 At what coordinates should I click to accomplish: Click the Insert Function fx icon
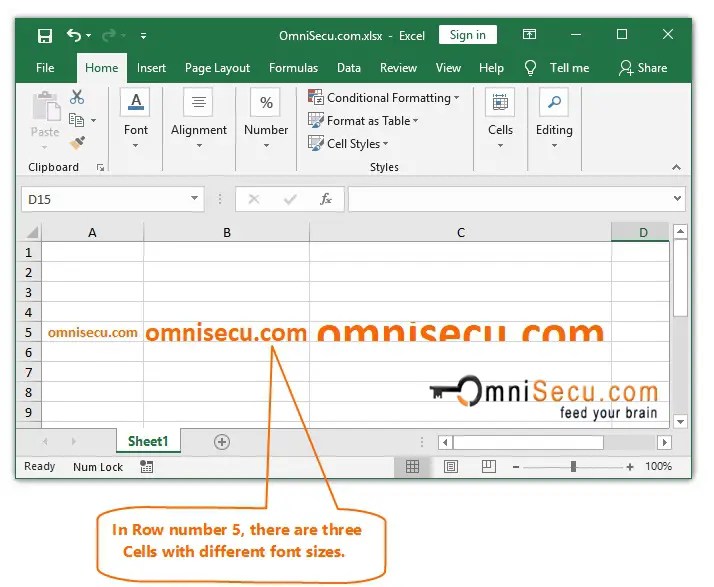(x=326, y=199)
